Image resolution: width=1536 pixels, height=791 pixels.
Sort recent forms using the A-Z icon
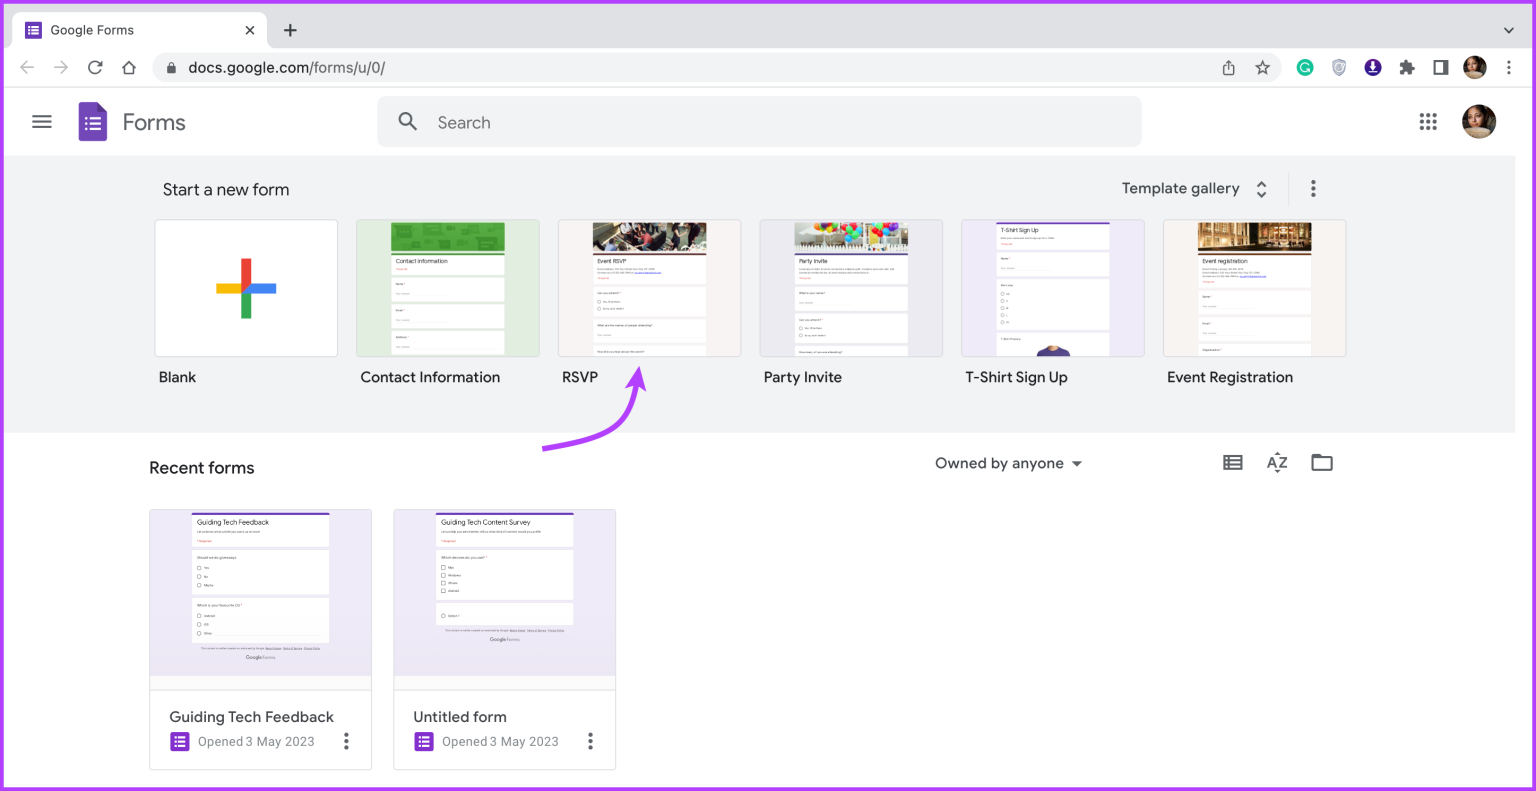(x=1277, y=462)
